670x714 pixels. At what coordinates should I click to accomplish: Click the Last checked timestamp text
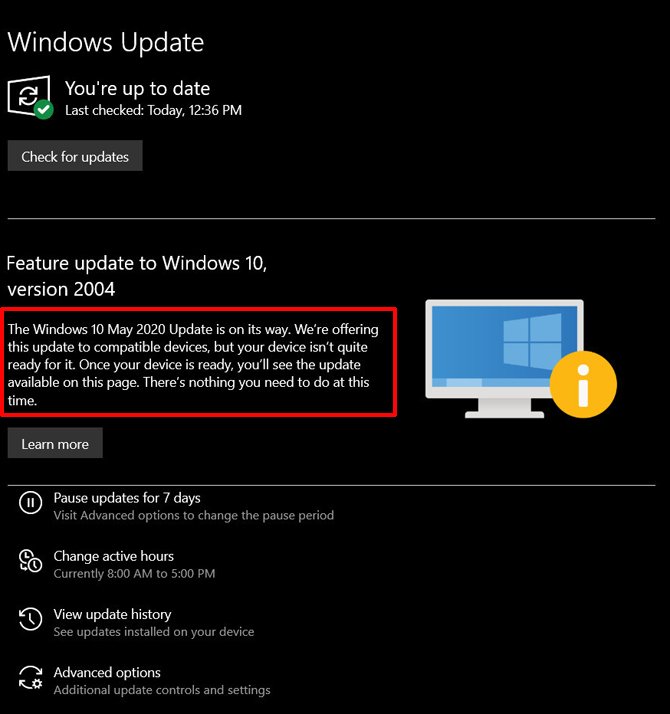[x=153, y=110]
